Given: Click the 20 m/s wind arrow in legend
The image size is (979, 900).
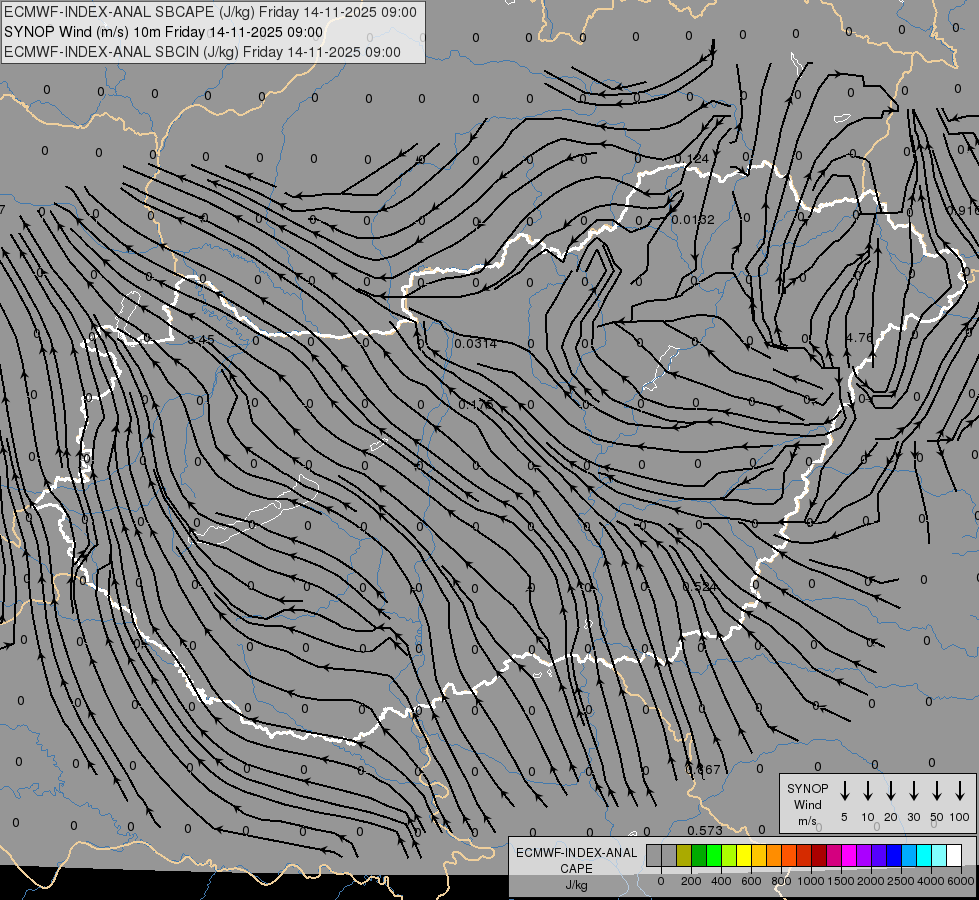Looking at the screenshot, I should click(890, 791).
